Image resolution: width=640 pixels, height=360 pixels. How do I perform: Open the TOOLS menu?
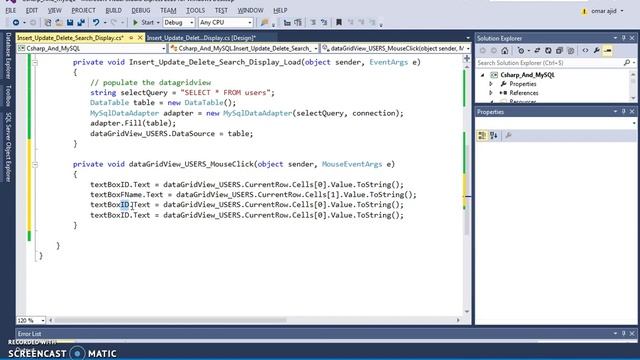[x=196, y=10]
